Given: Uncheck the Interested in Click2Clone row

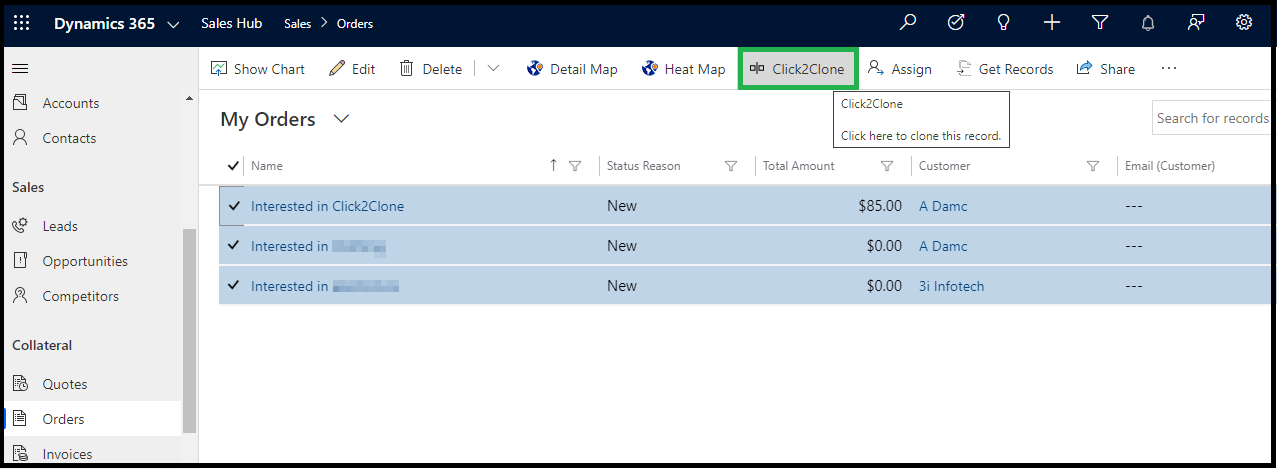Looking at the screenshot, I should [234, 206].
